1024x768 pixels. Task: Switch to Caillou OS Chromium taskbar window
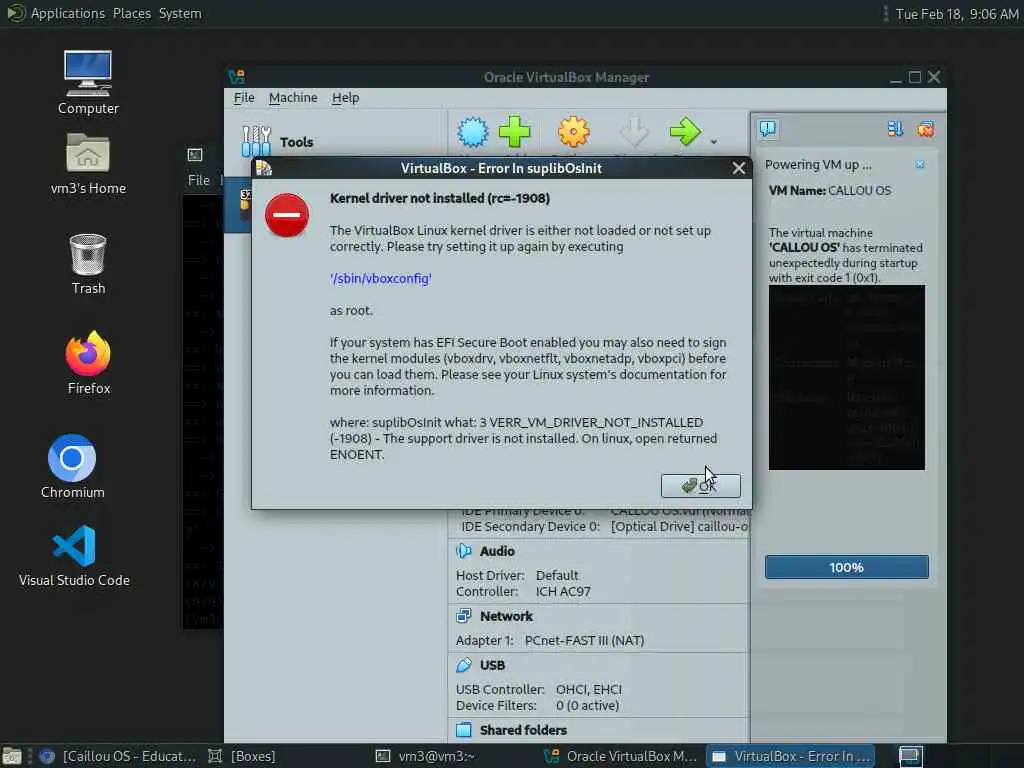(118, 756)
